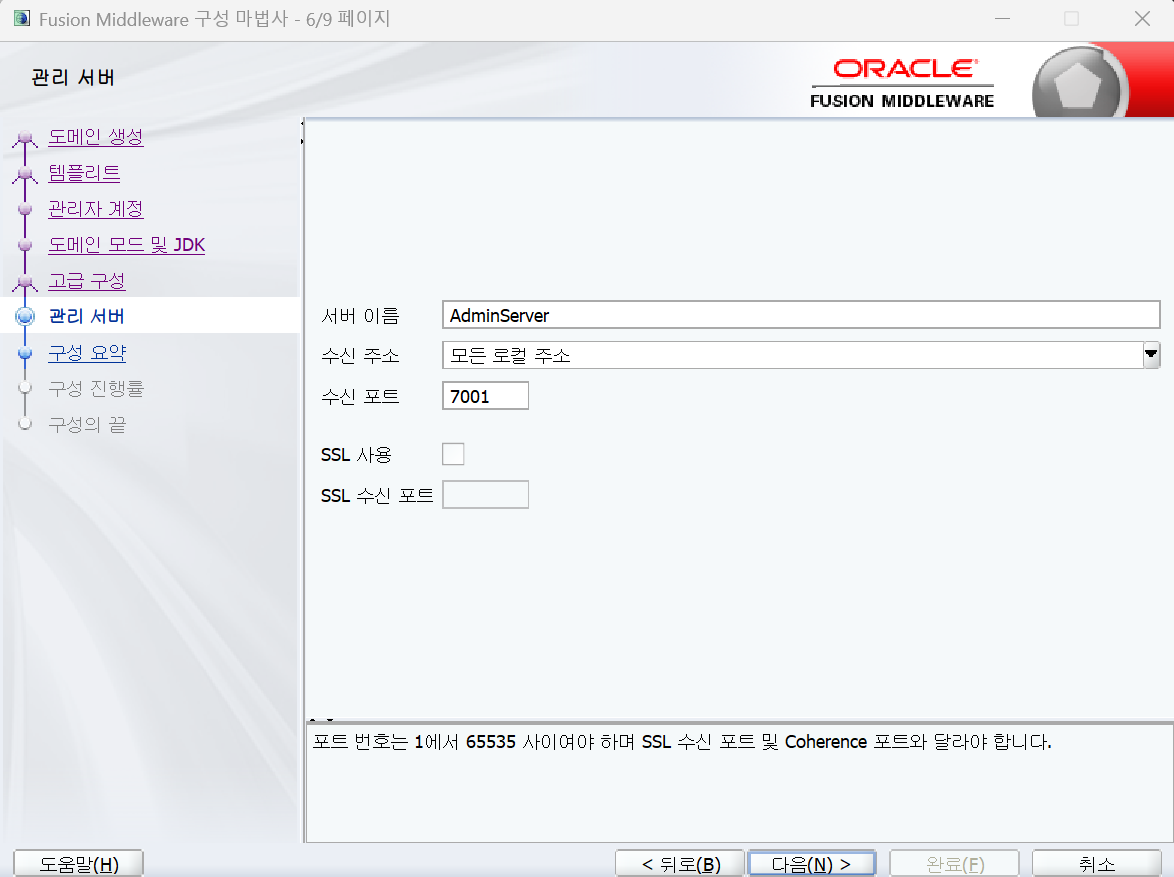Viewport: 1174px width, 877px height.
Task: Open help with the 도움말(H) button
Action: click(79, 864)
